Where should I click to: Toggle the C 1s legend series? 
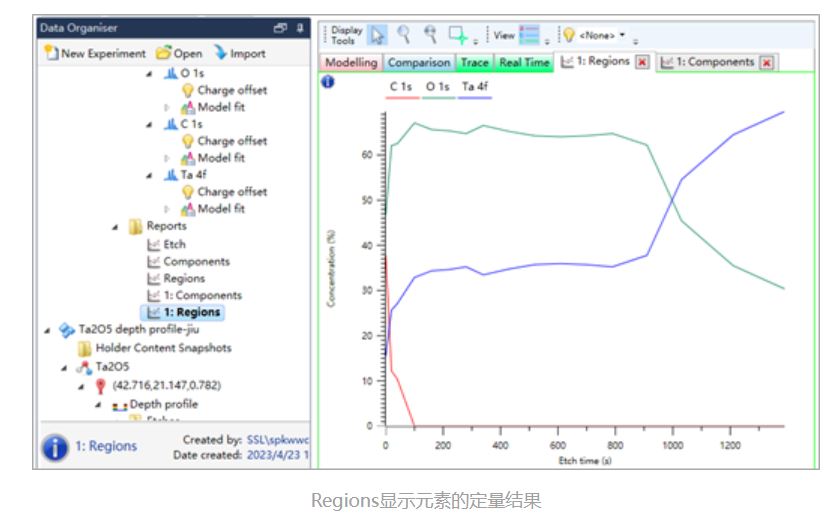click(400, 87)
